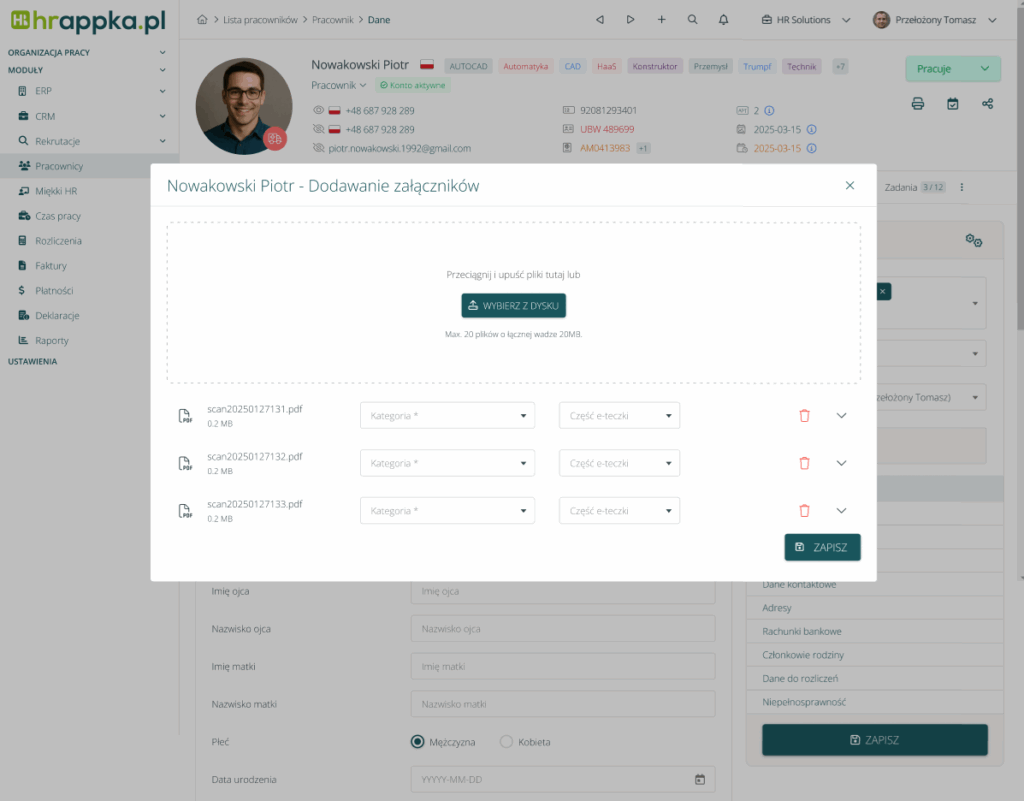Viewport: 1024px width, 801px height.
Task: Select the Mężczyzna radio button
Action: pyautogui.click(x=418, y=742)
